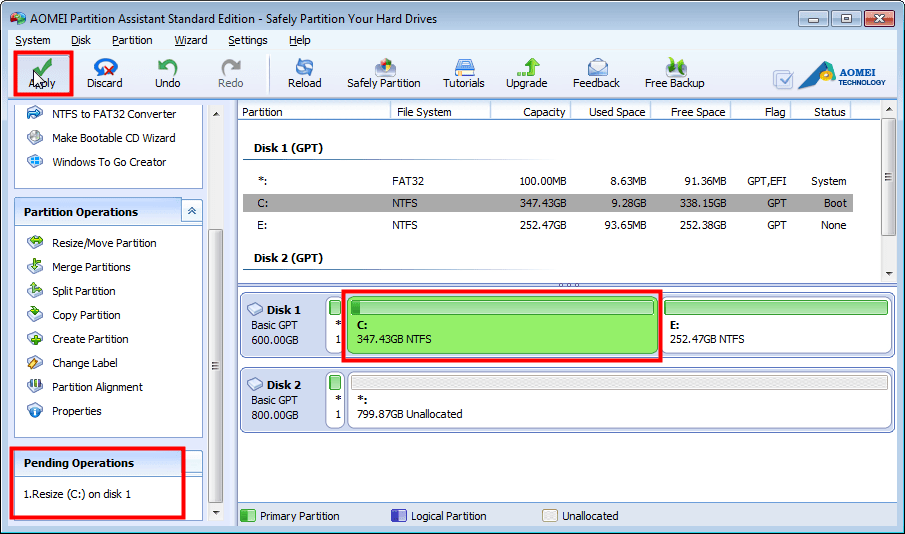Sort by the Free Space column header

point(691,112)
